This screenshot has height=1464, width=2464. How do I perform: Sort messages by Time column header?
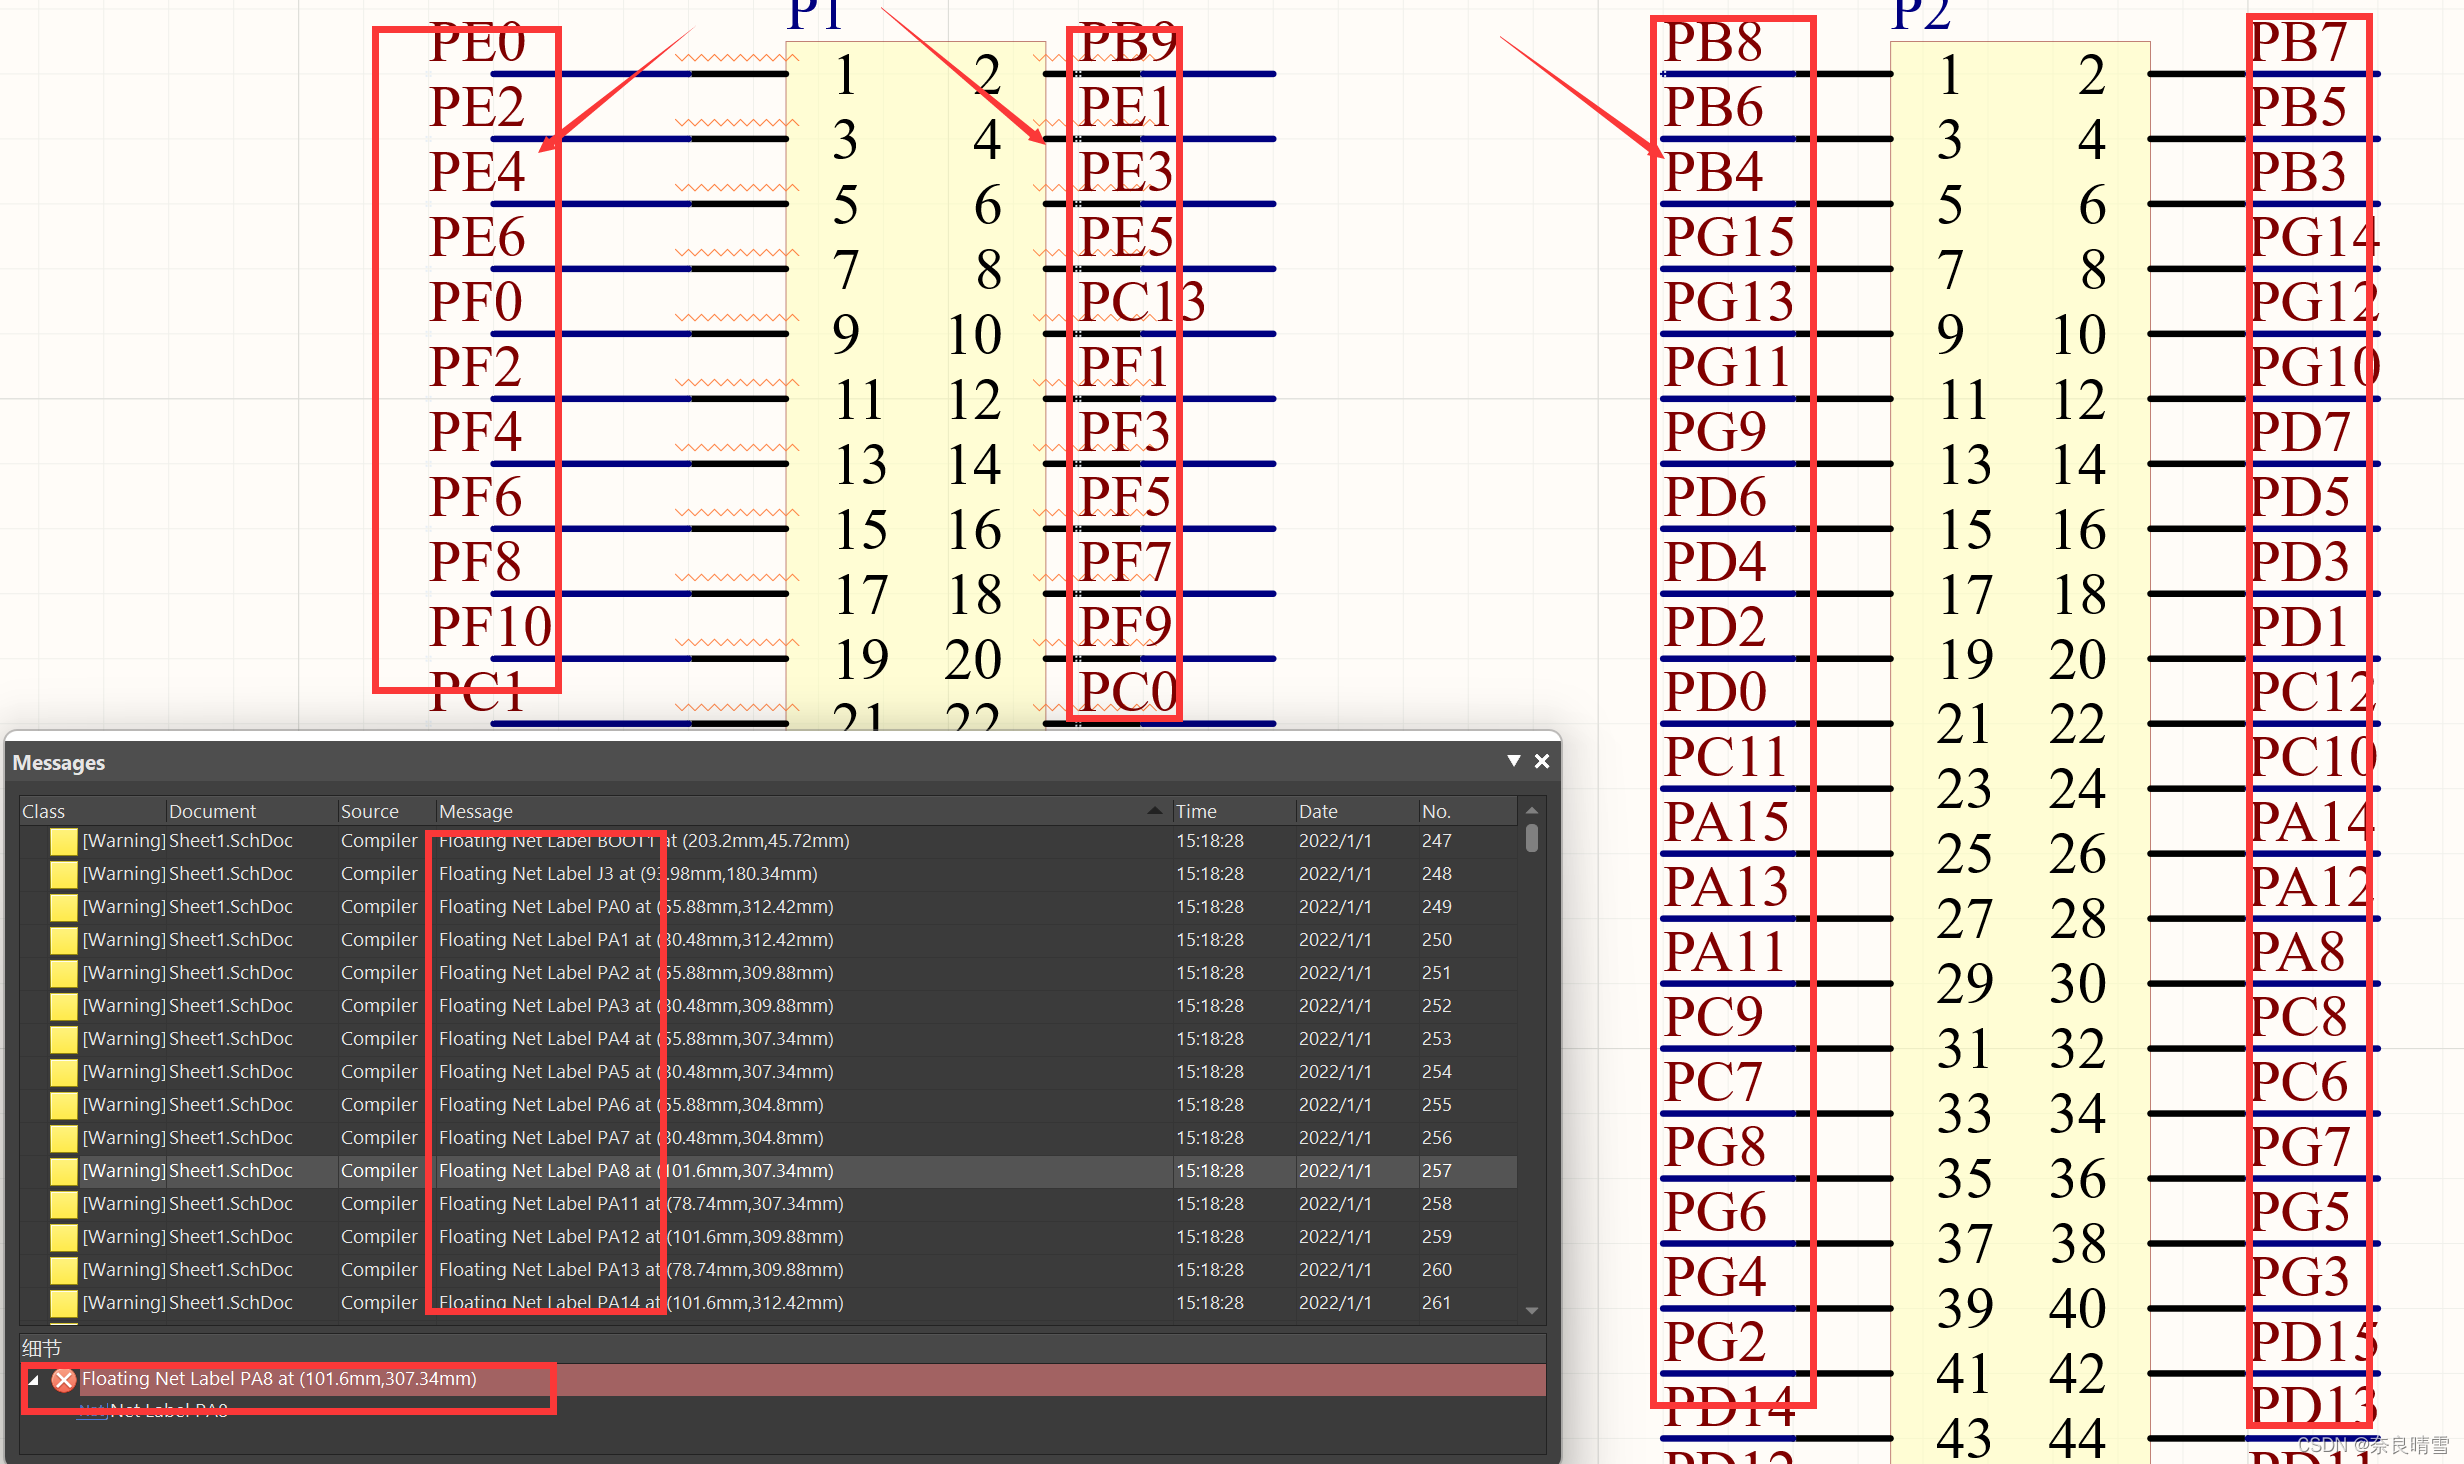coord(1196,811)
